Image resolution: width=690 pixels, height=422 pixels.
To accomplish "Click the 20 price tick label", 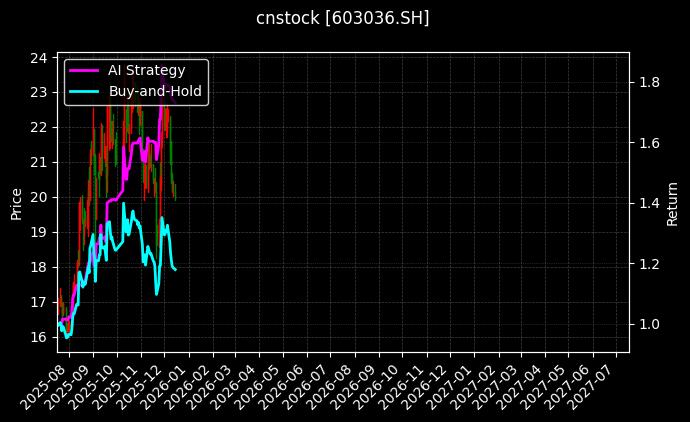I will pos(39,197).
